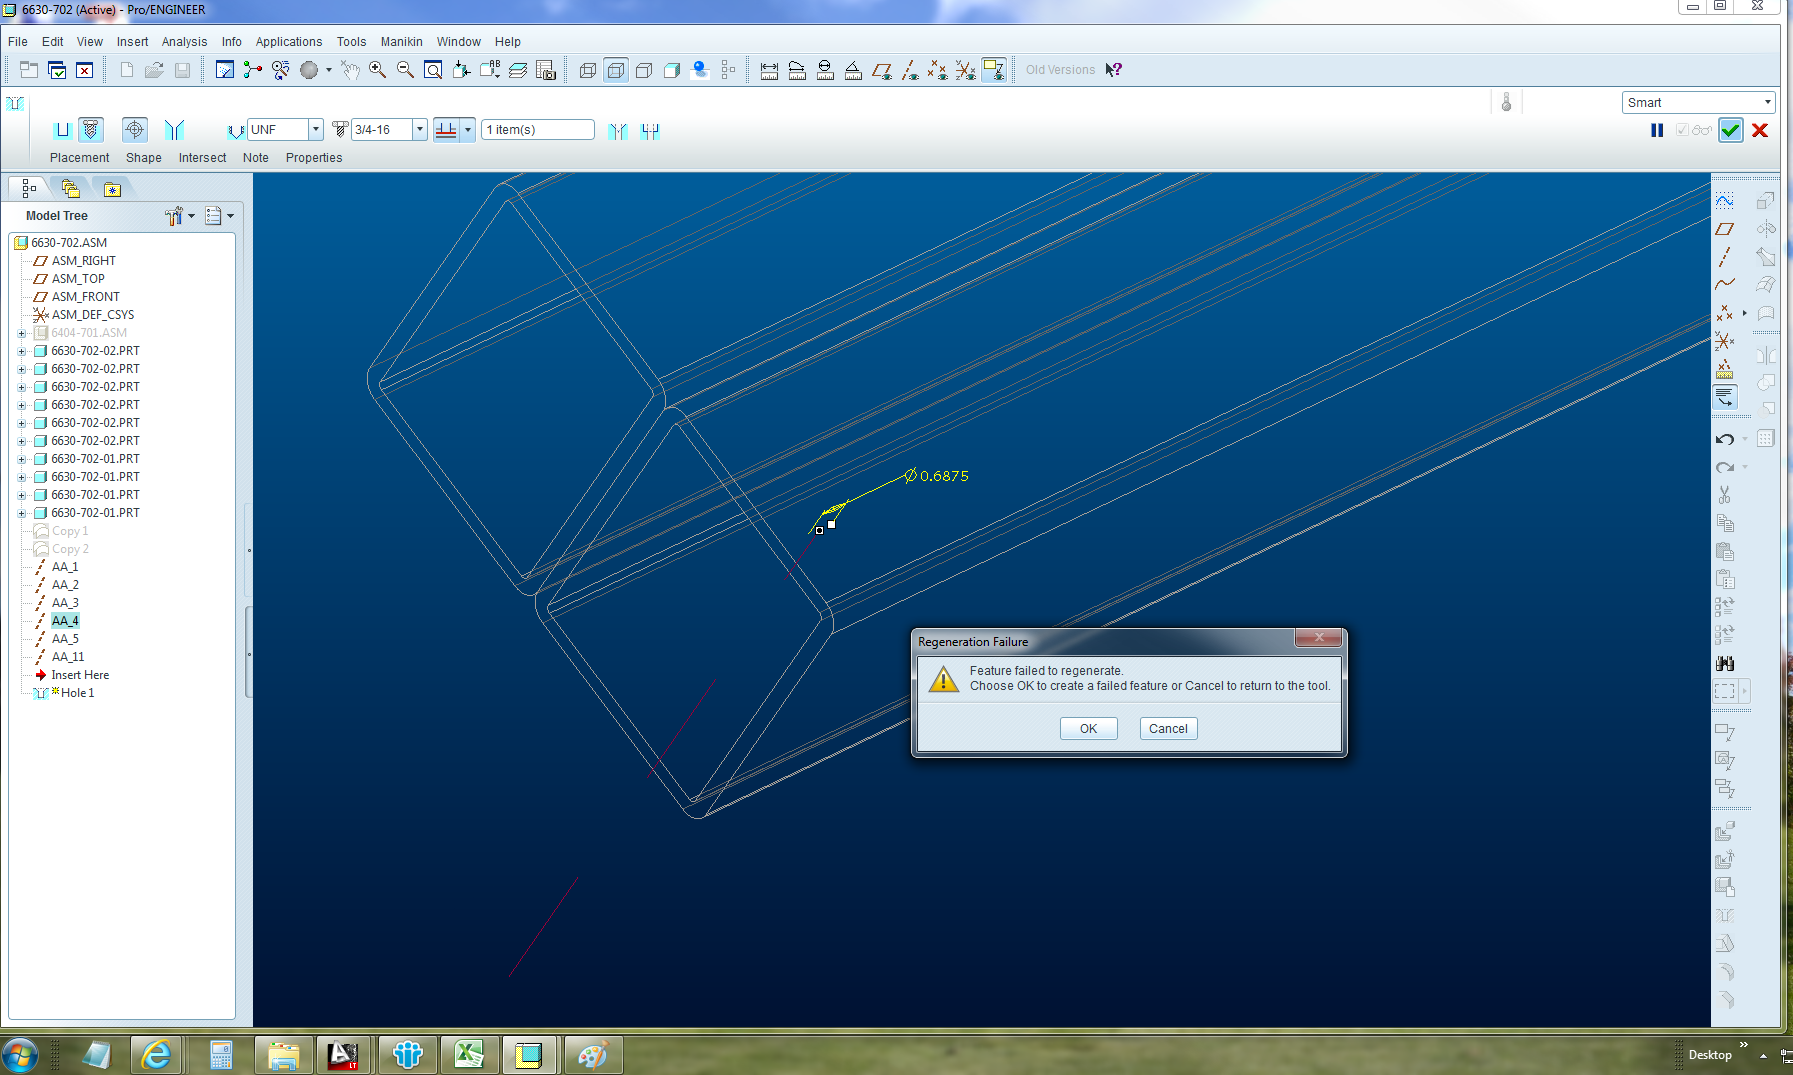Open the Shape tab
Image resolution: width=1793 pixels, height=1075 pixels.
[x=144, y=158]
